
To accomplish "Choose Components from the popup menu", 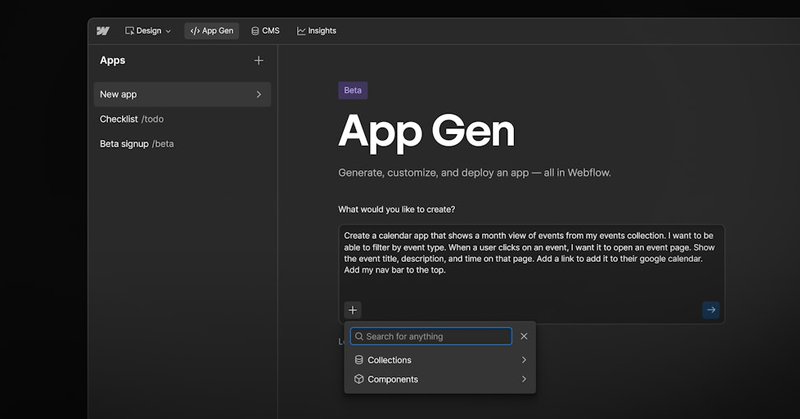I will click(x=440, y=379).
